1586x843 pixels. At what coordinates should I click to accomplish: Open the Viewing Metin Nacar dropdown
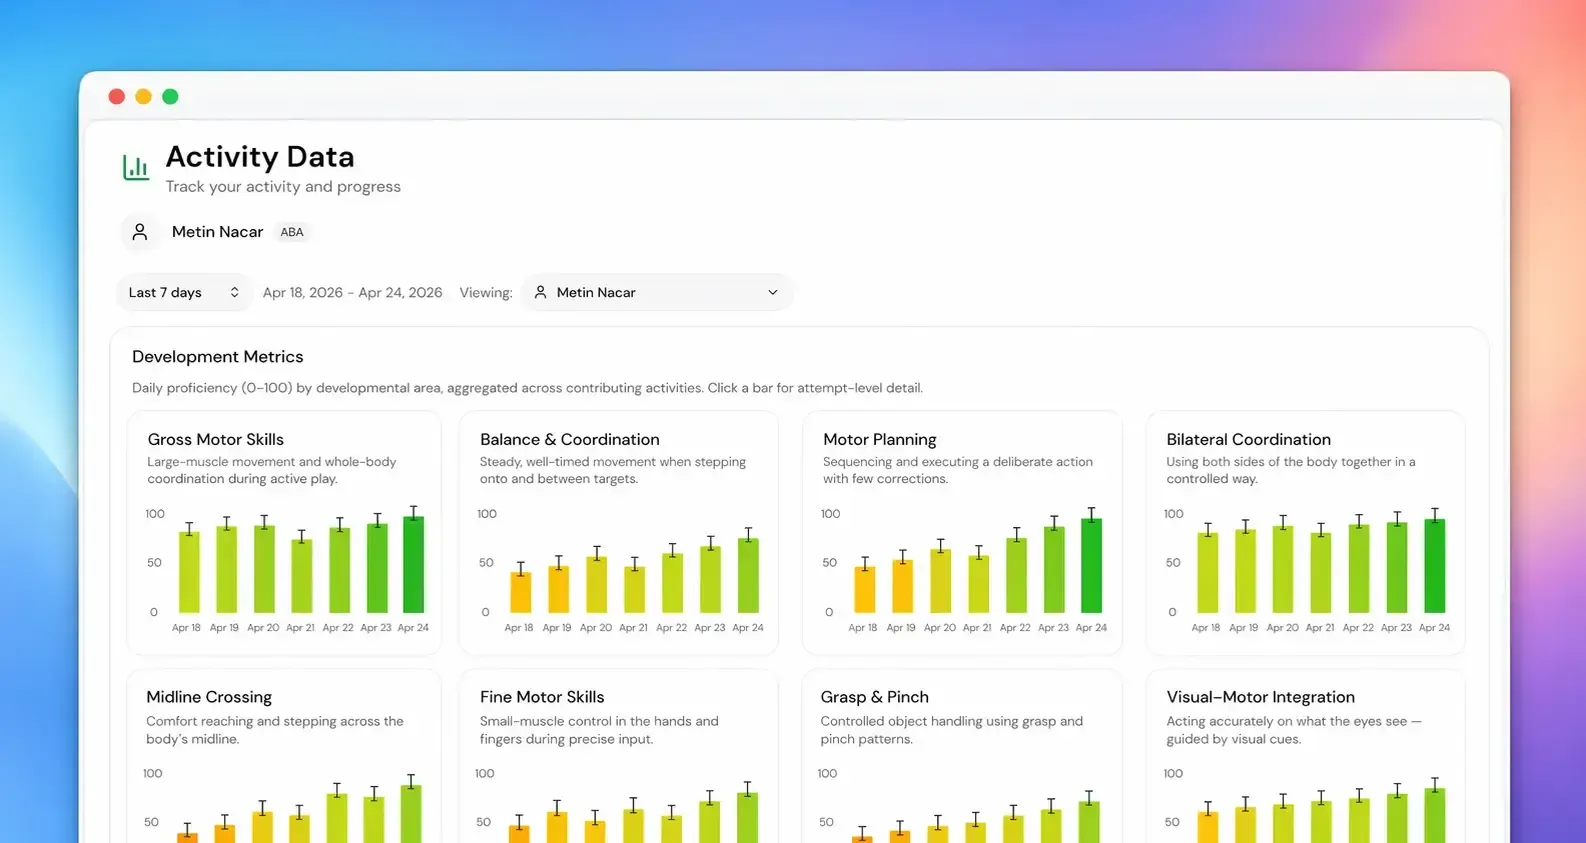click(x=656, y=292)
